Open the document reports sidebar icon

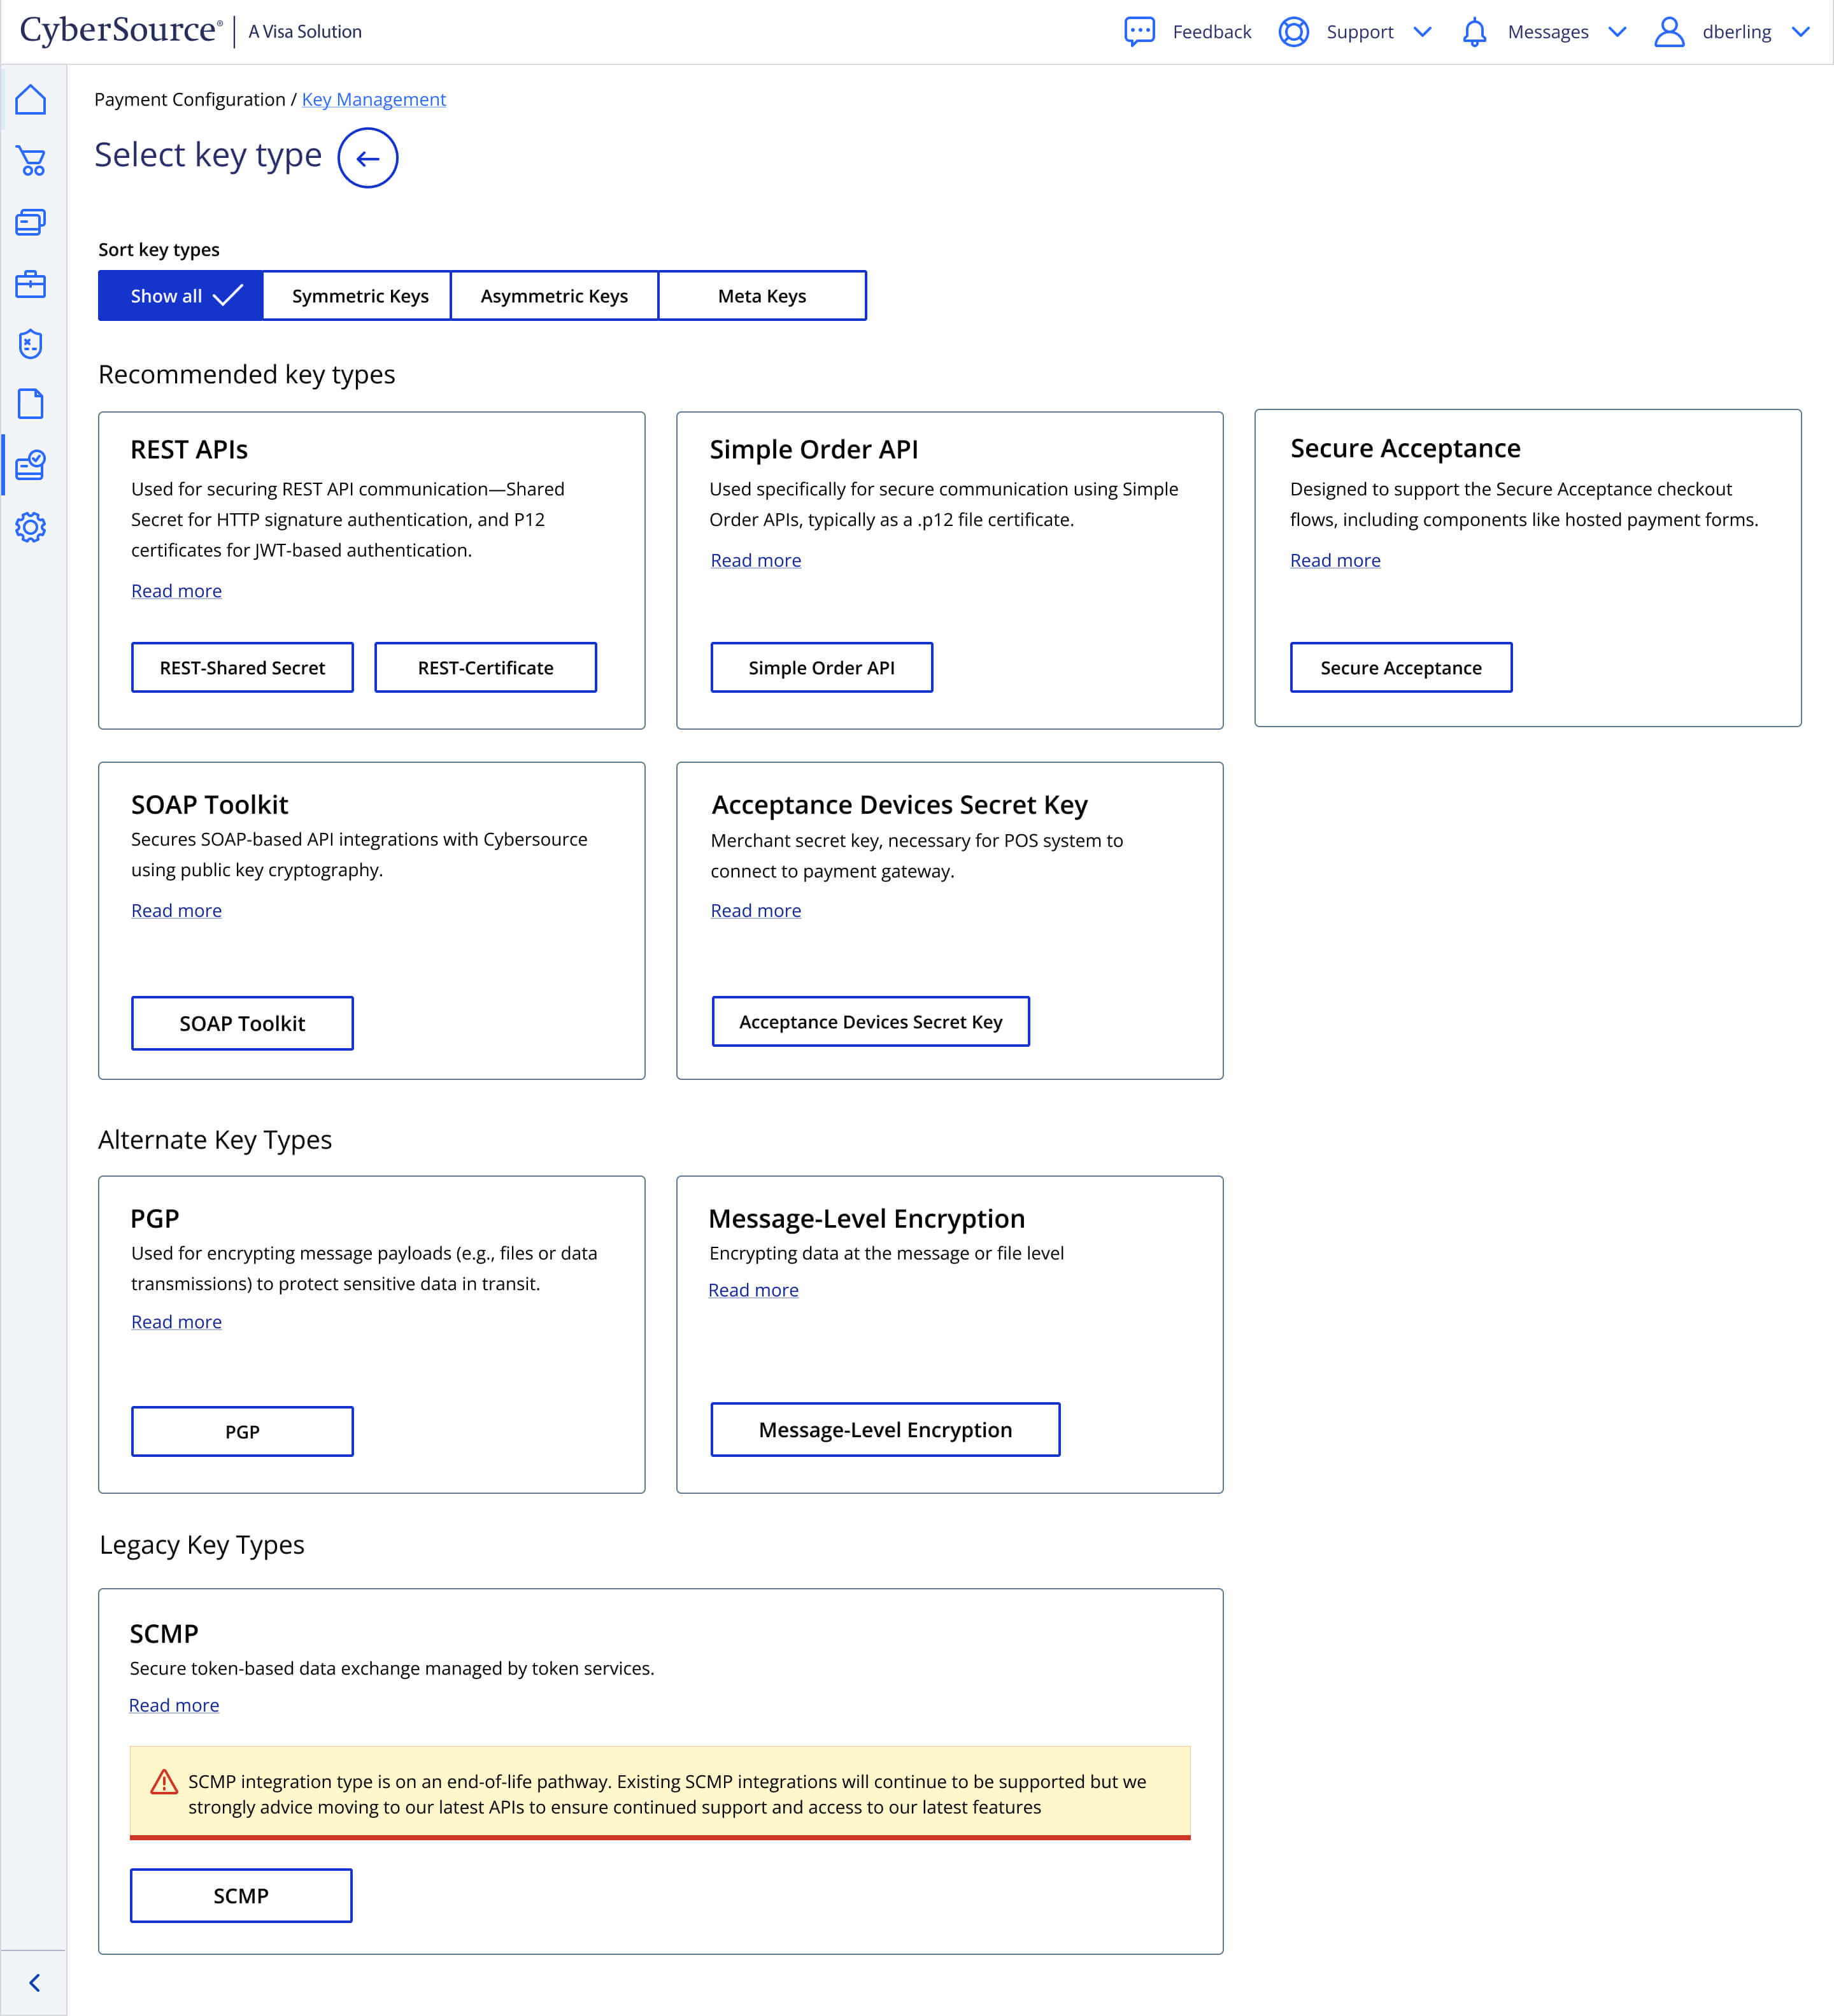click(x=31, y=404)
